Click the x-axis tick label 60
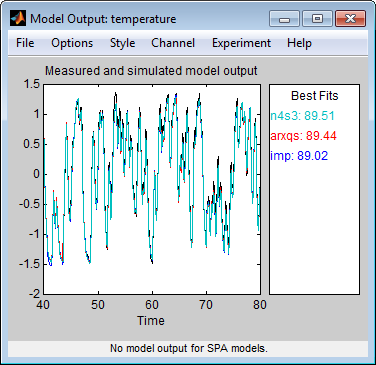376x365 pixels. (x=152, y=305)
